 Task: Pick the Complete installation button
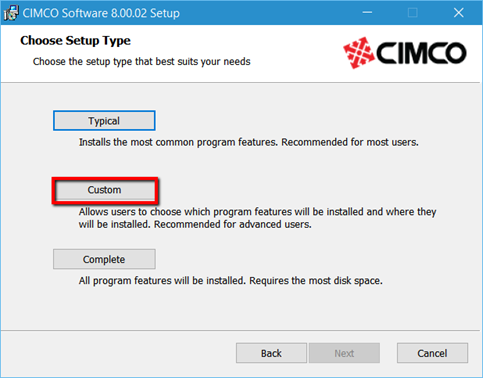point(104,259)
